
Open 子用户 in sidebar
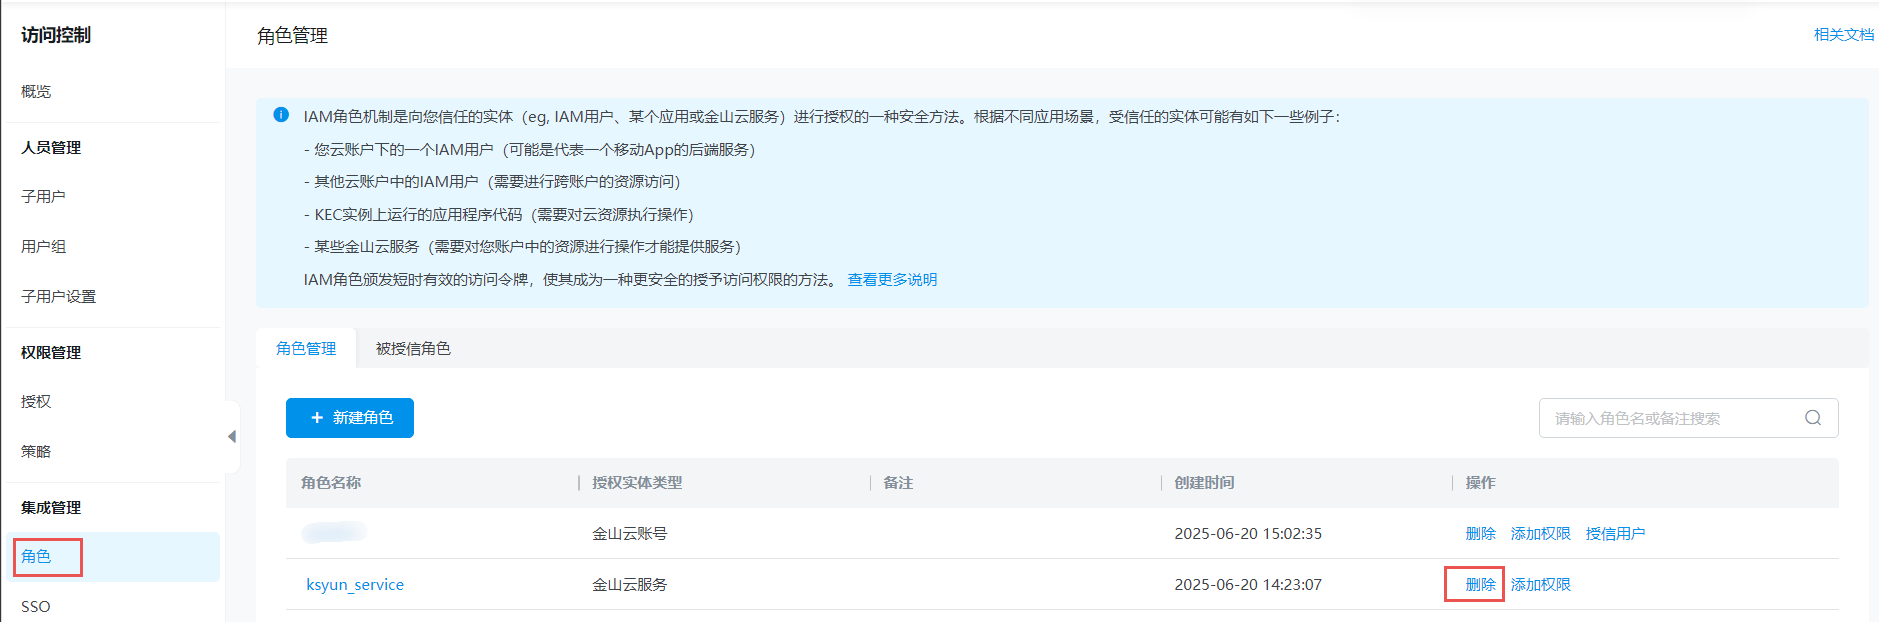43,197
